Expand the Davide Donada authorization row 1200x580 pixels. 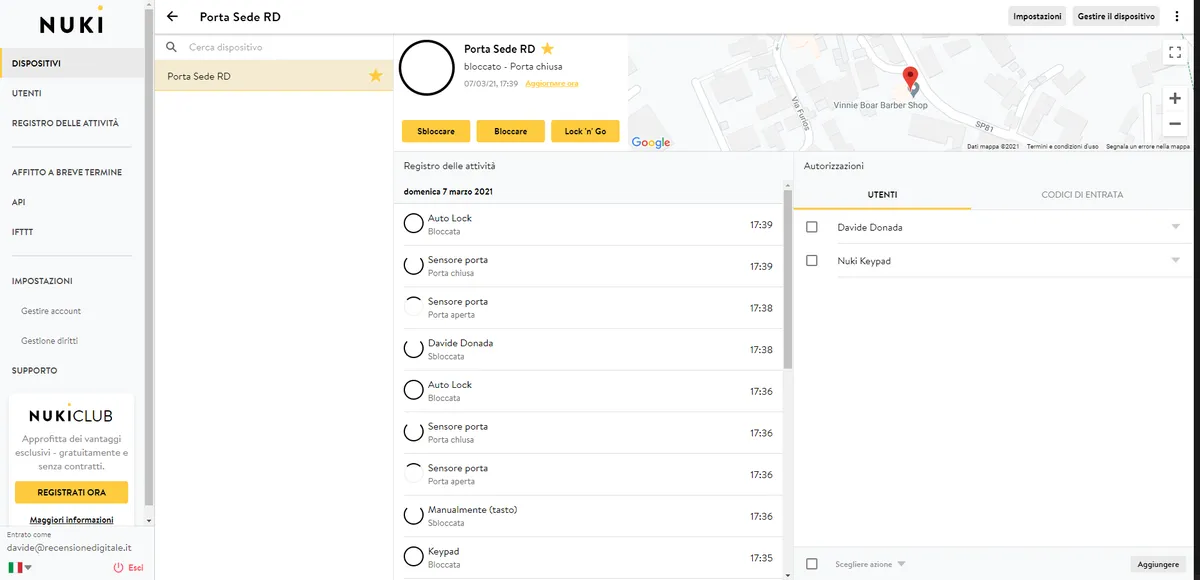coord(1175,227)
